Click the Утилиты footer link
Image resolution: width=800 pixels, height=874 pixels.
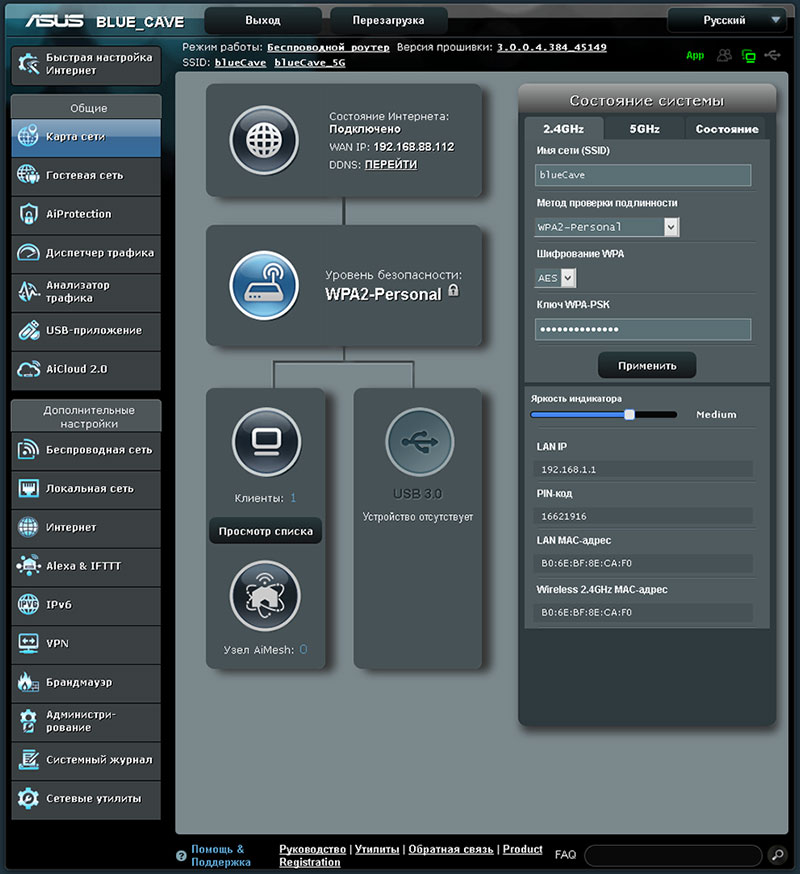coord(377,849)
